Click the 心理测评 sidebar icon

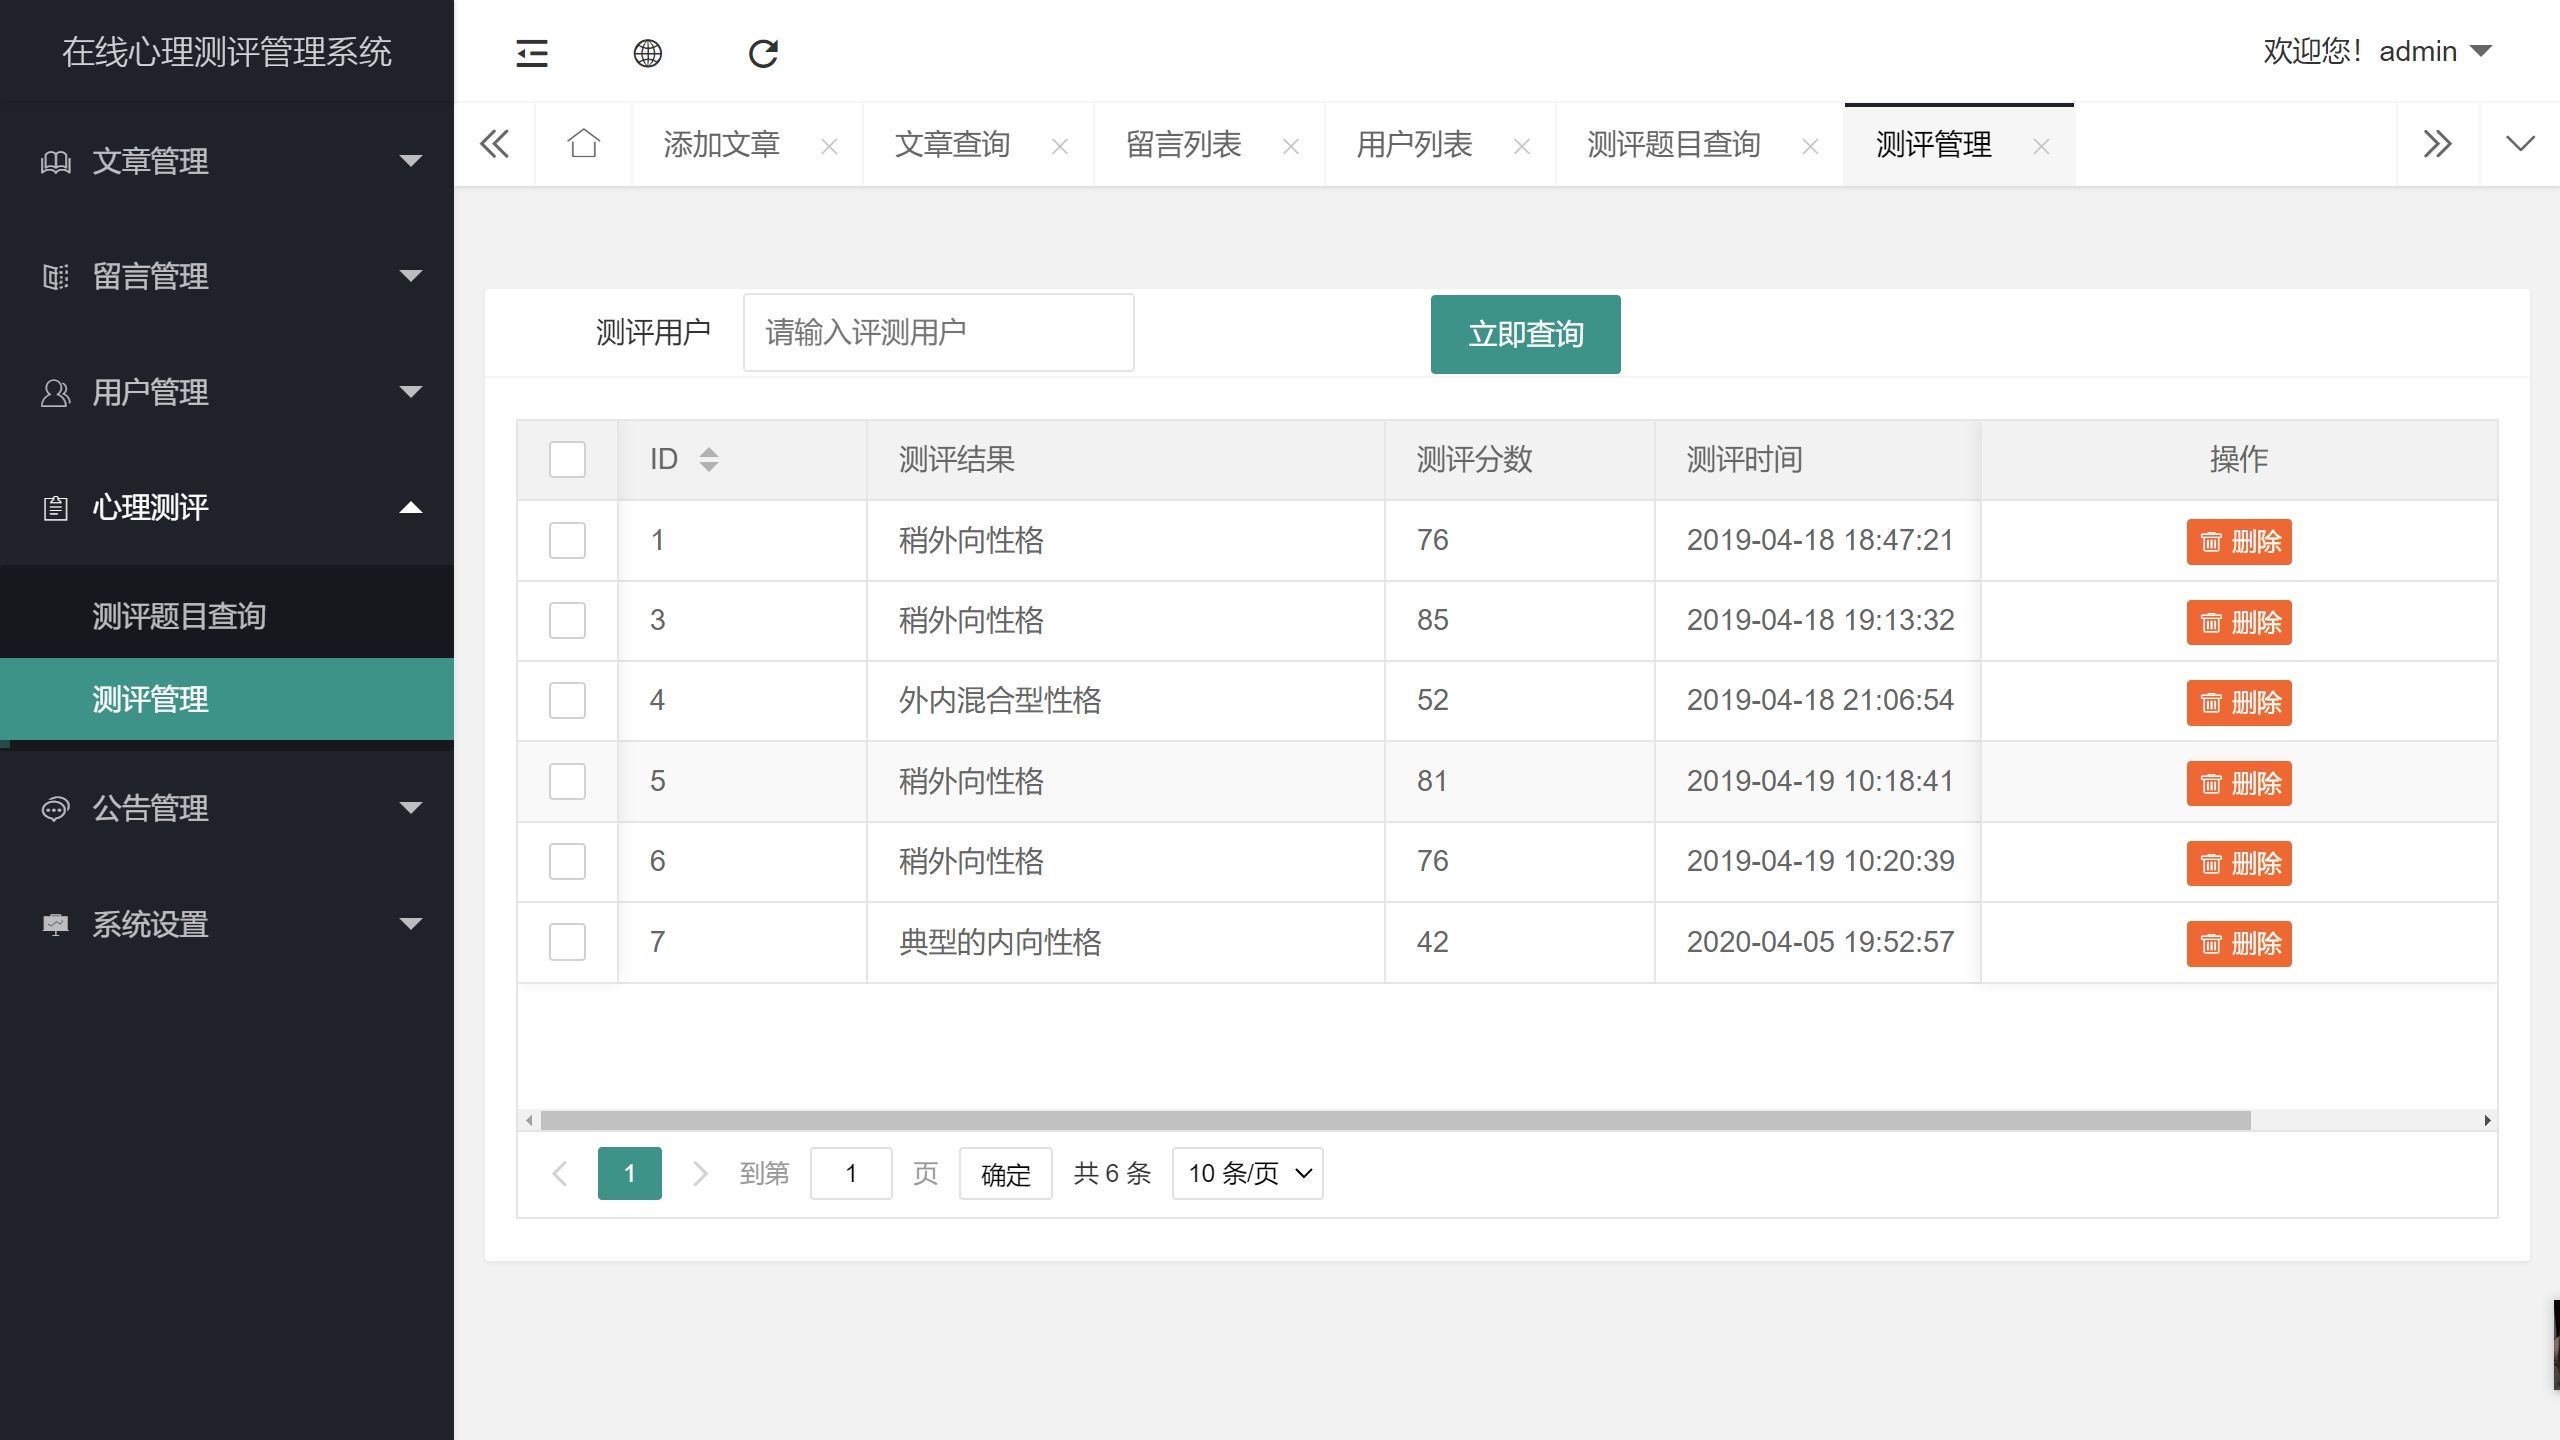(51, 508)
